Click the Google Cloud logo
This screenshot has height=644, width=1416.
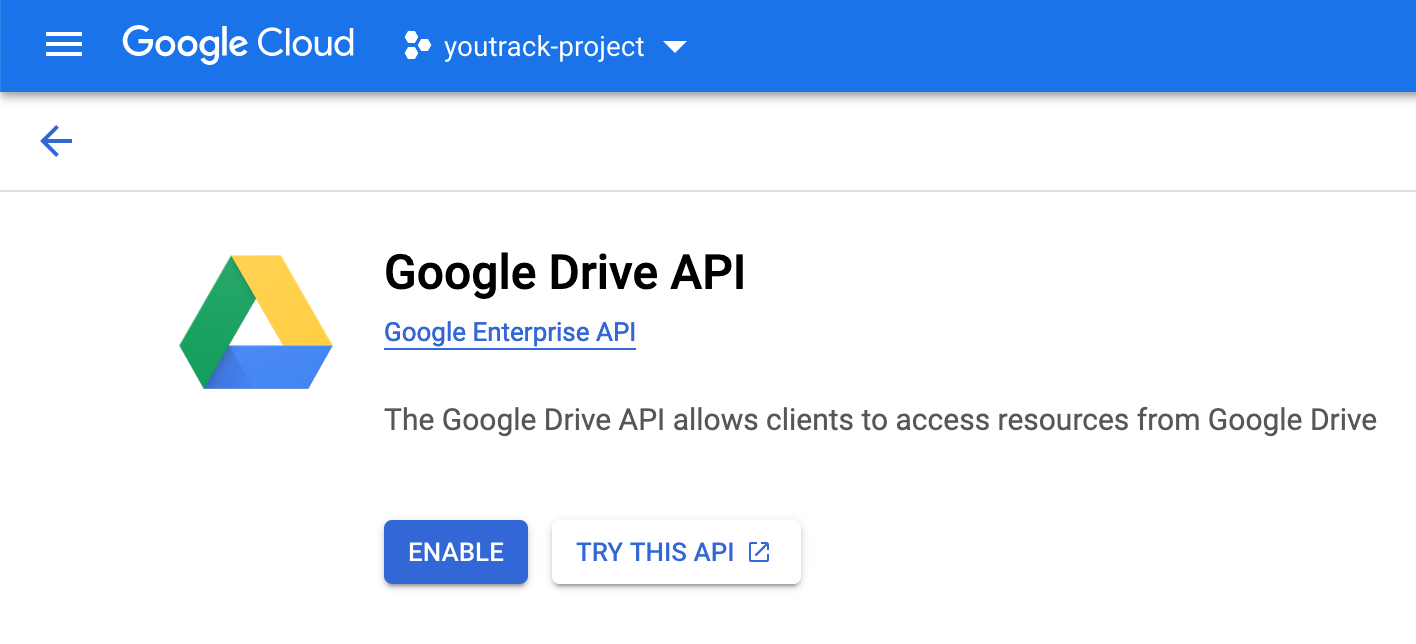click(x=238, y=43)
